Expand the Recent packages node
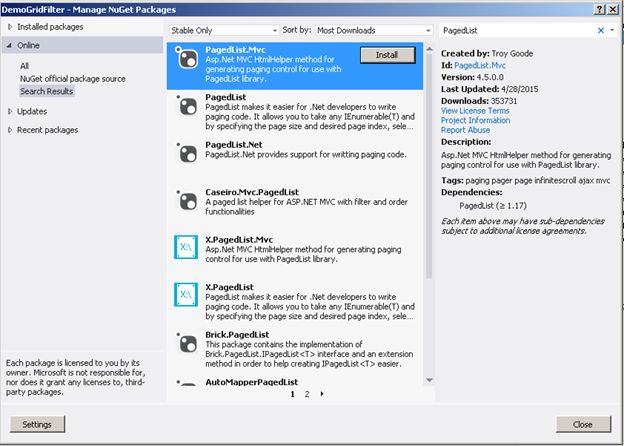624x446 pixels. click(x=10, y=130)
